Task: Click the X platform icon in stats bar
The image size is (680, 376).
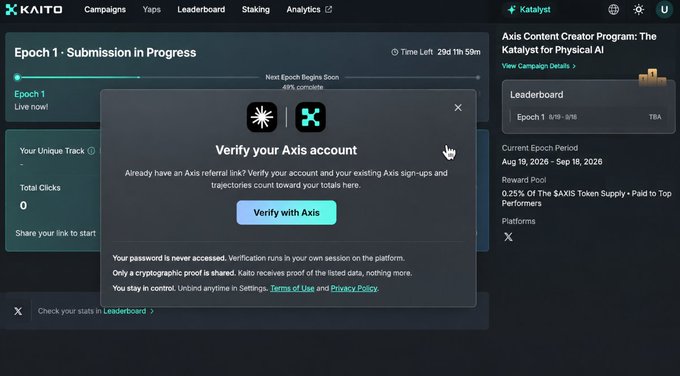Action: [x=18, y=311]
